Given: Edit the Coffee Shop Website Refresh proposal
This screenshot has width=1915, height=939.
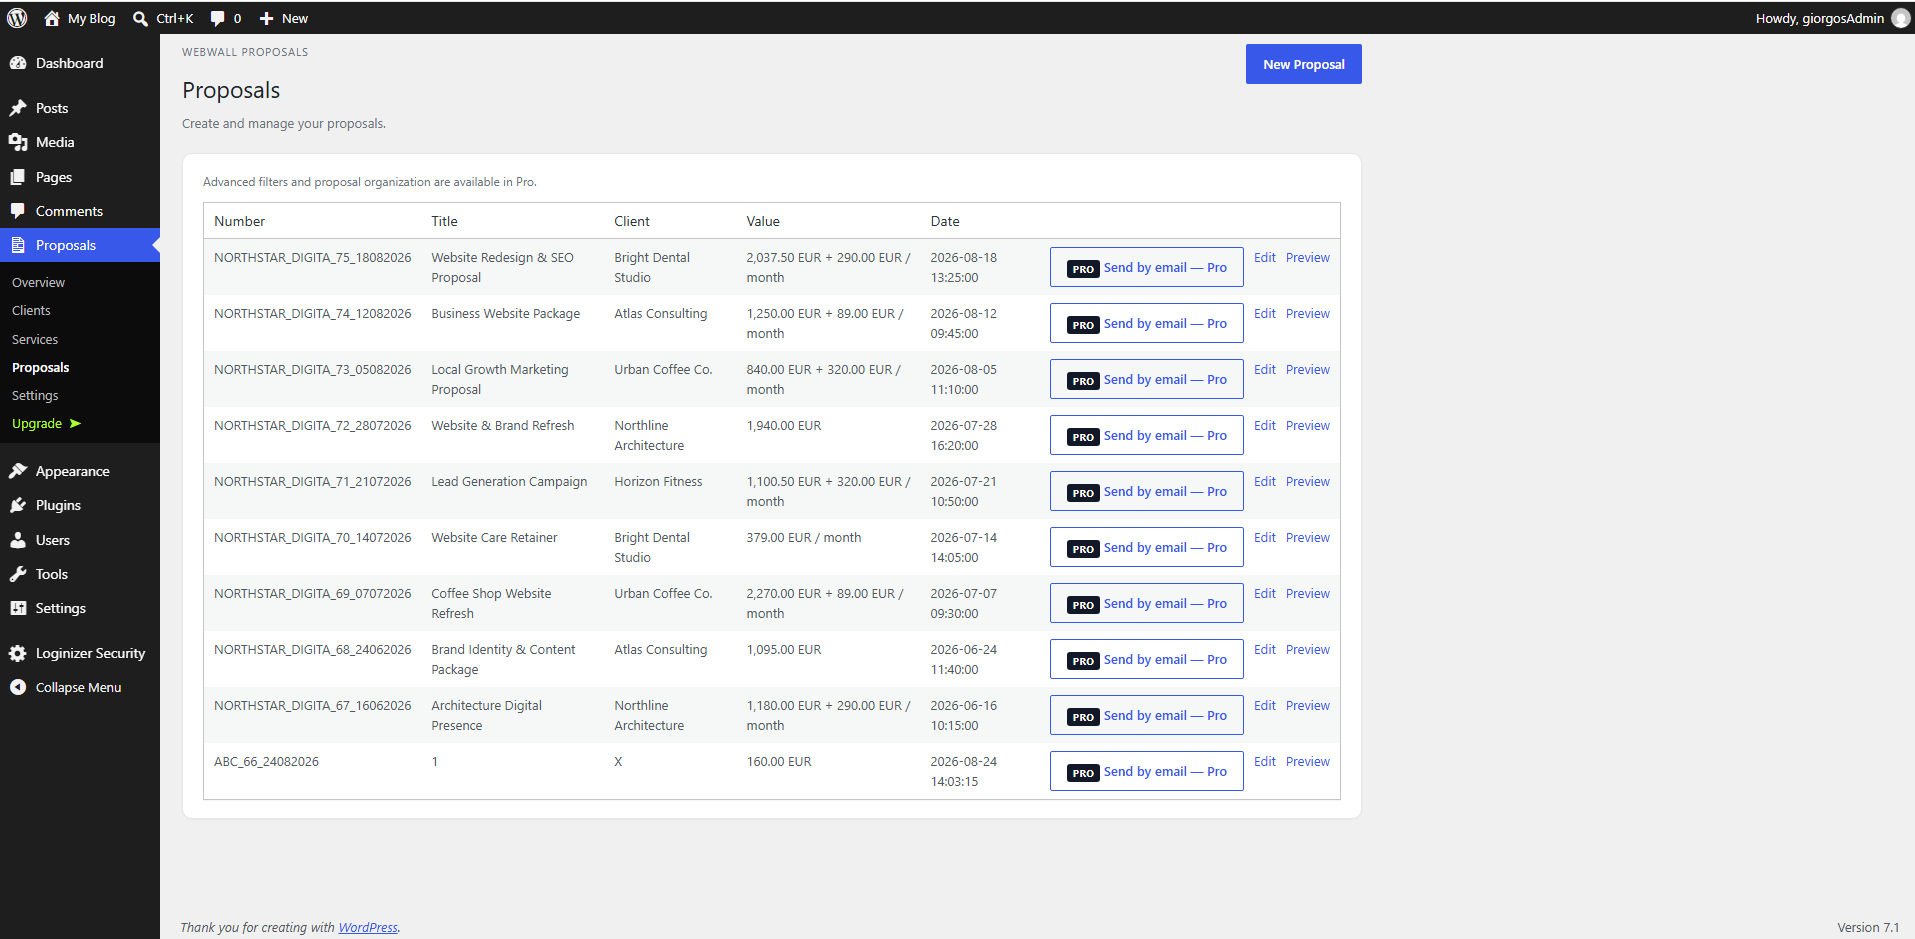Looking at the screenshot, I should [1265, 593].
